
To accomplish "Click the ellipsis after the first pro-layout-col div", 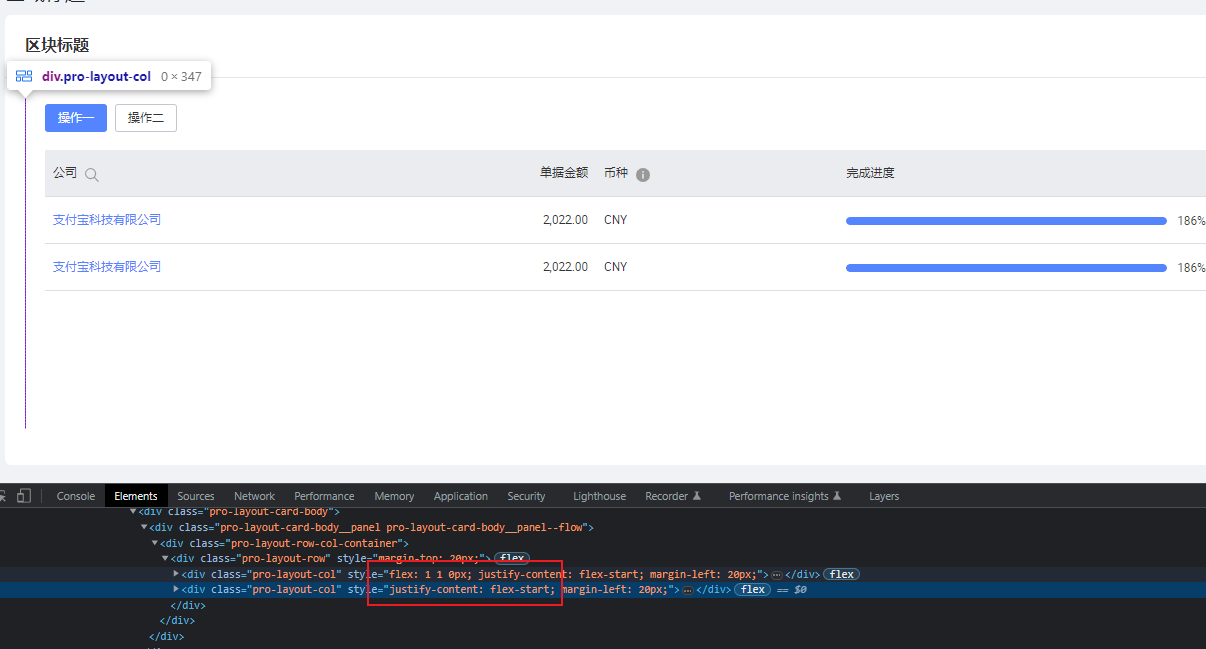I will click(x=777, y=573).
